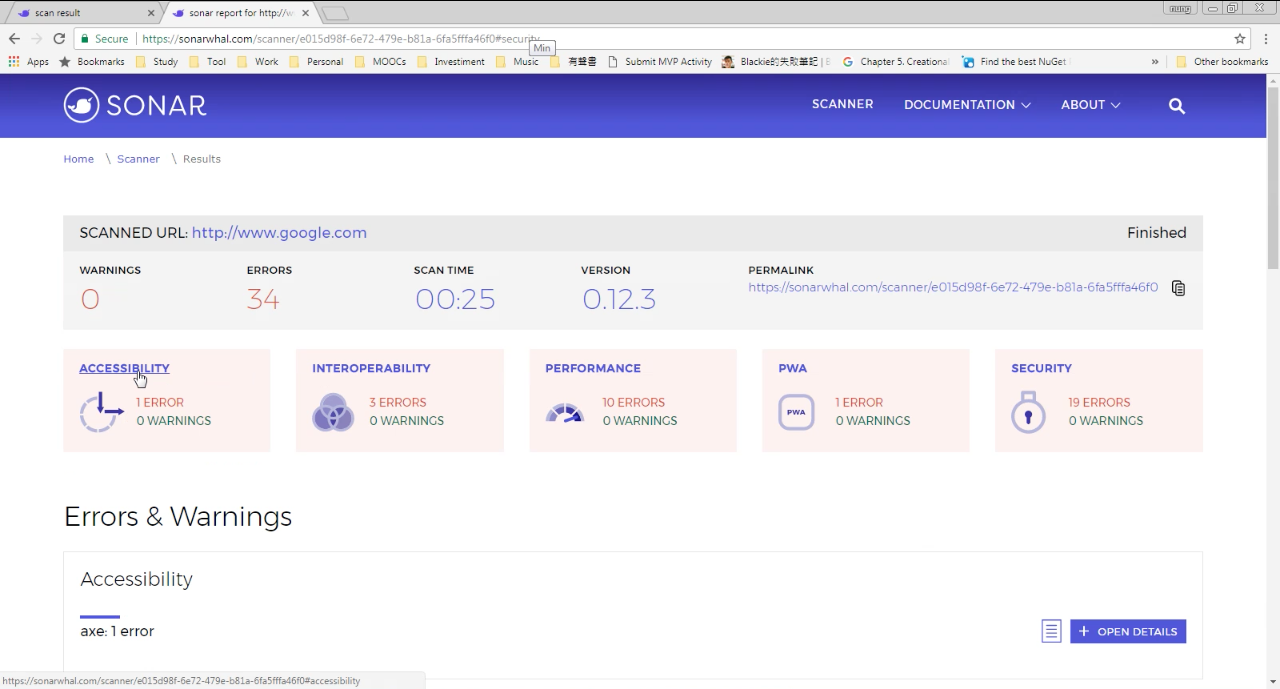1280x689 pixels.
Task: Click the 'axe: 1 error' text
Action: click(117, 631)
